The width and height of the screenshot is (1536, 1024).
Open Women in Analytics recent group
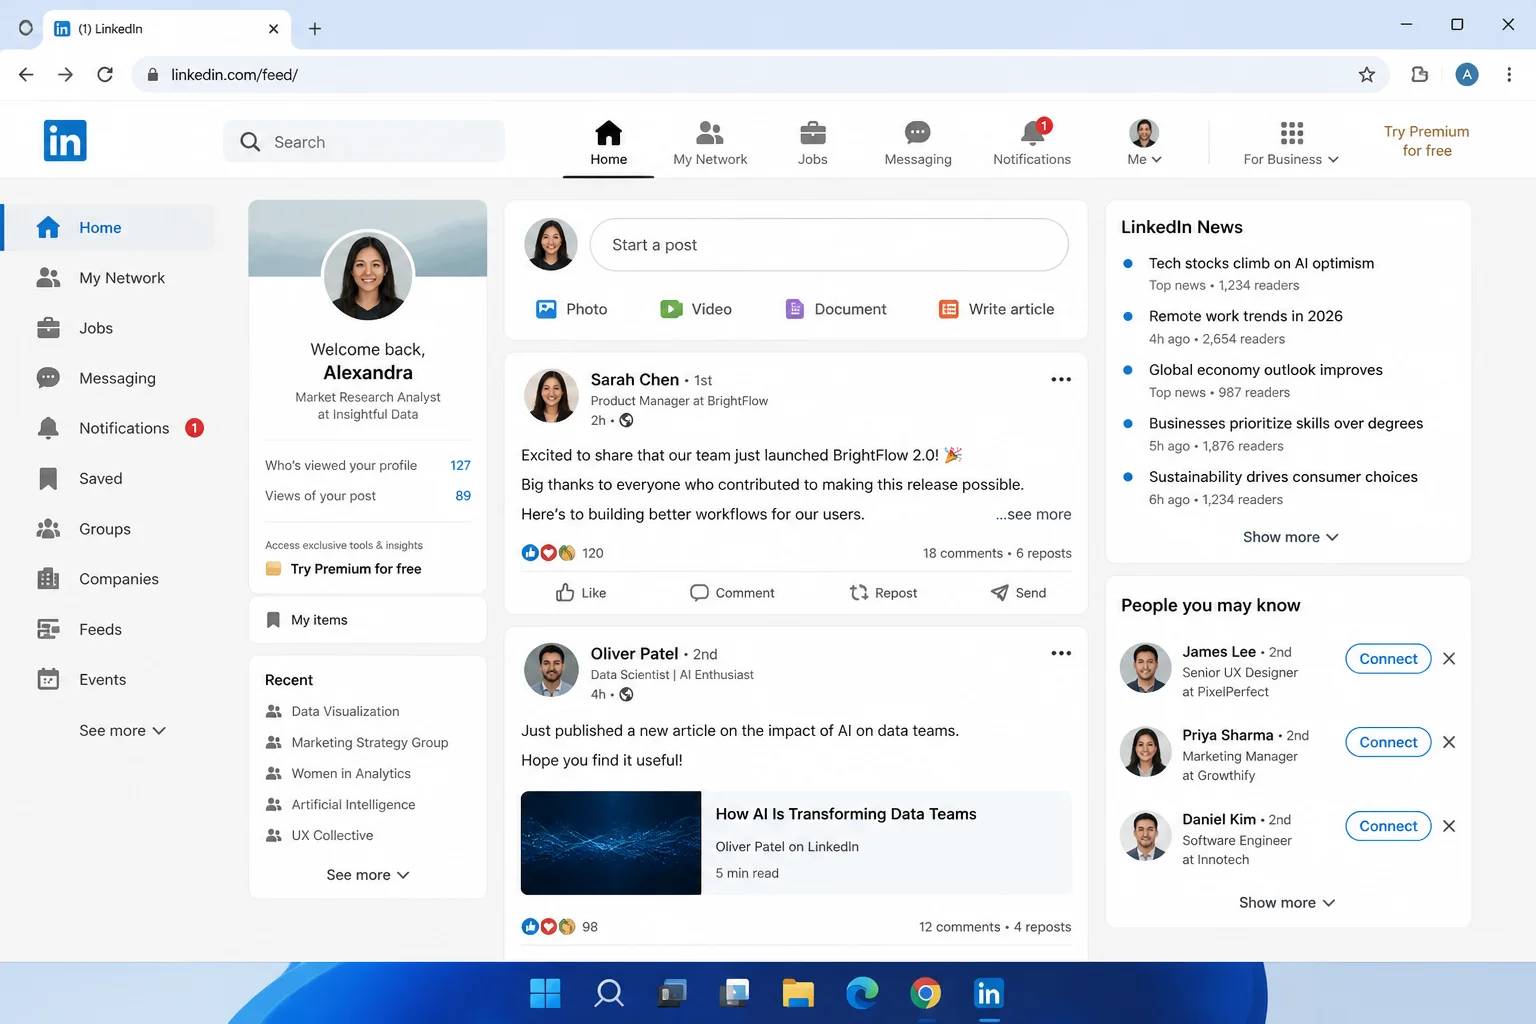coord(338,773)
